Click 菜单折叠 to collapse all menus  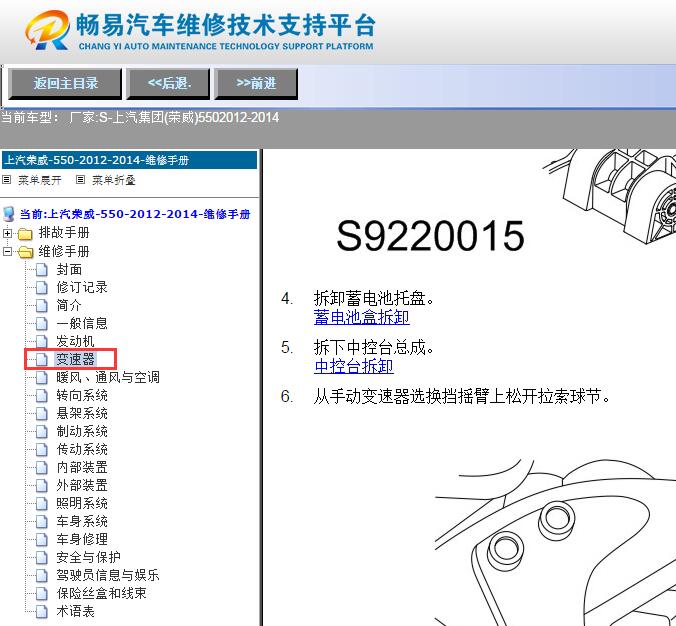point(114,180)
